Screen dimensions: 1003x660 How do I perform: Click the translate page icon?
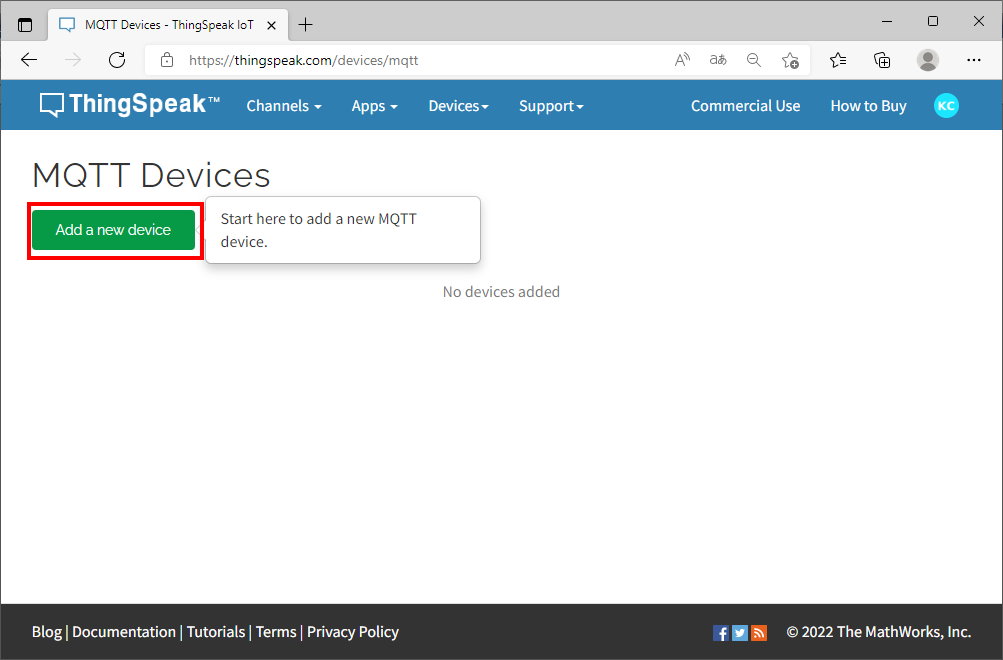[718, 60]
